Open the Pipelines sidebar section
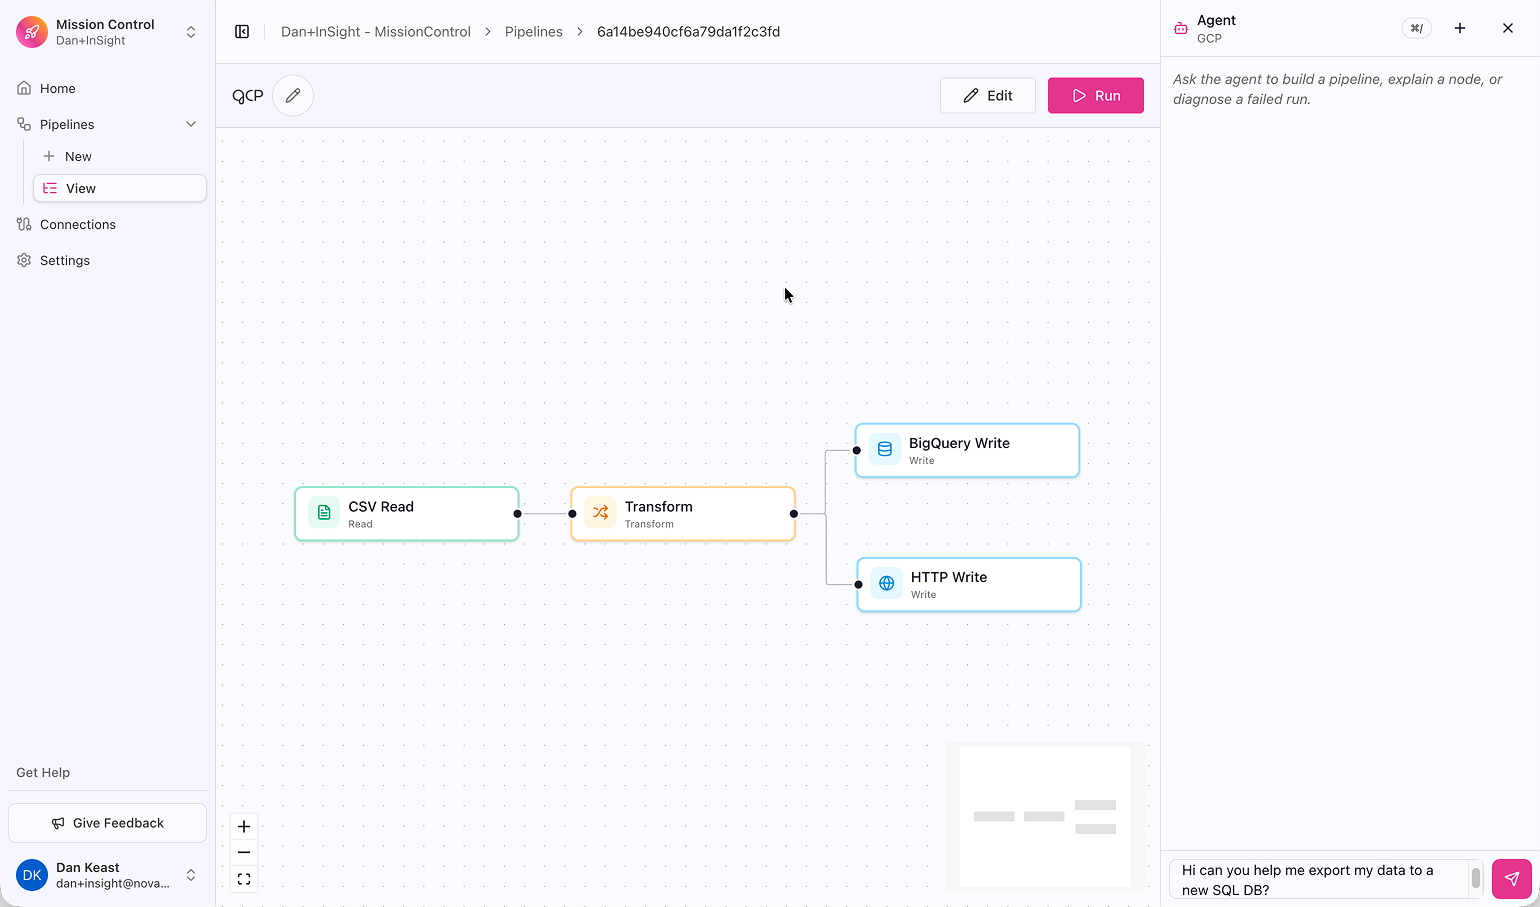Image resolution: width=1540 pixels, height=907 pixels. (x=108, y=124)
